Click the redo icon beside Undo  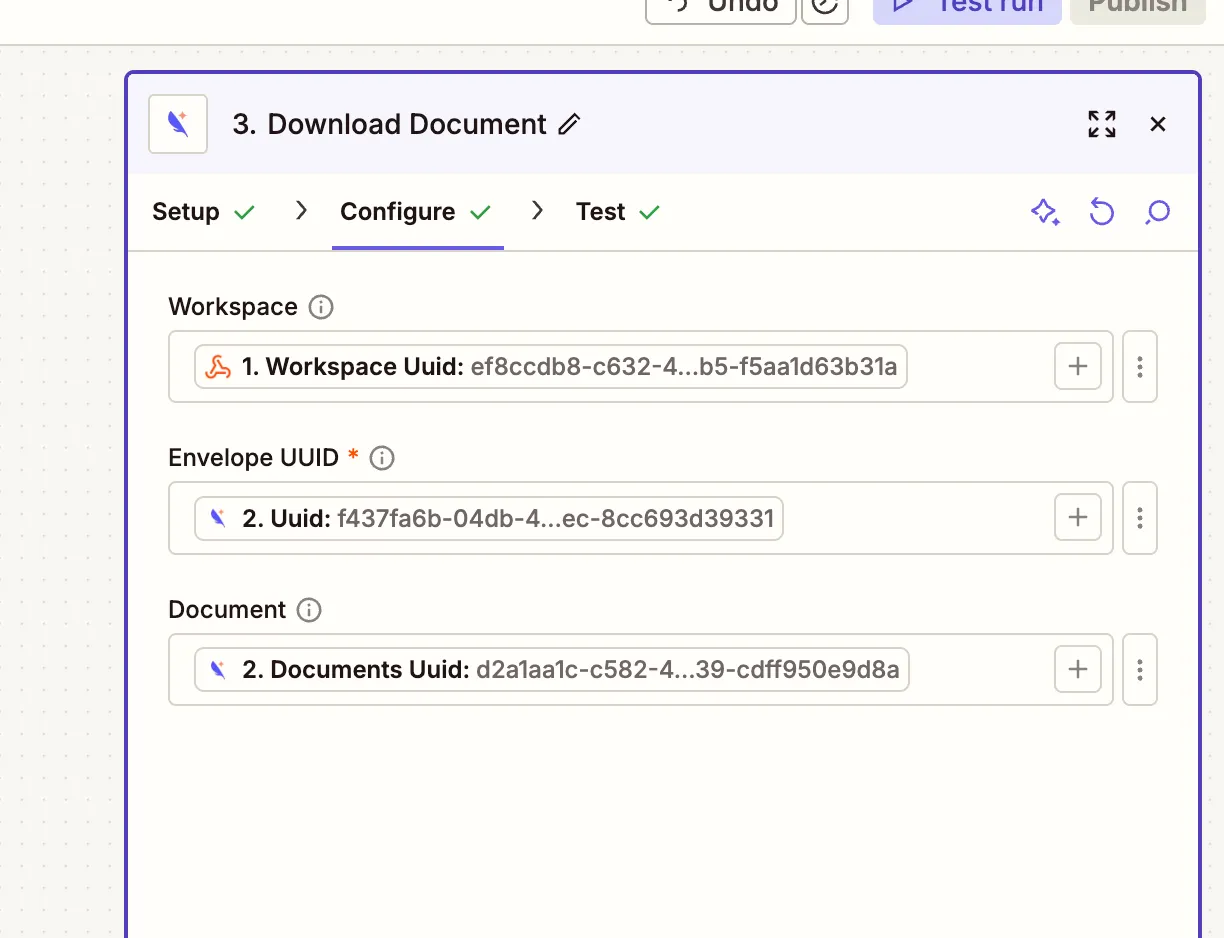825,6
